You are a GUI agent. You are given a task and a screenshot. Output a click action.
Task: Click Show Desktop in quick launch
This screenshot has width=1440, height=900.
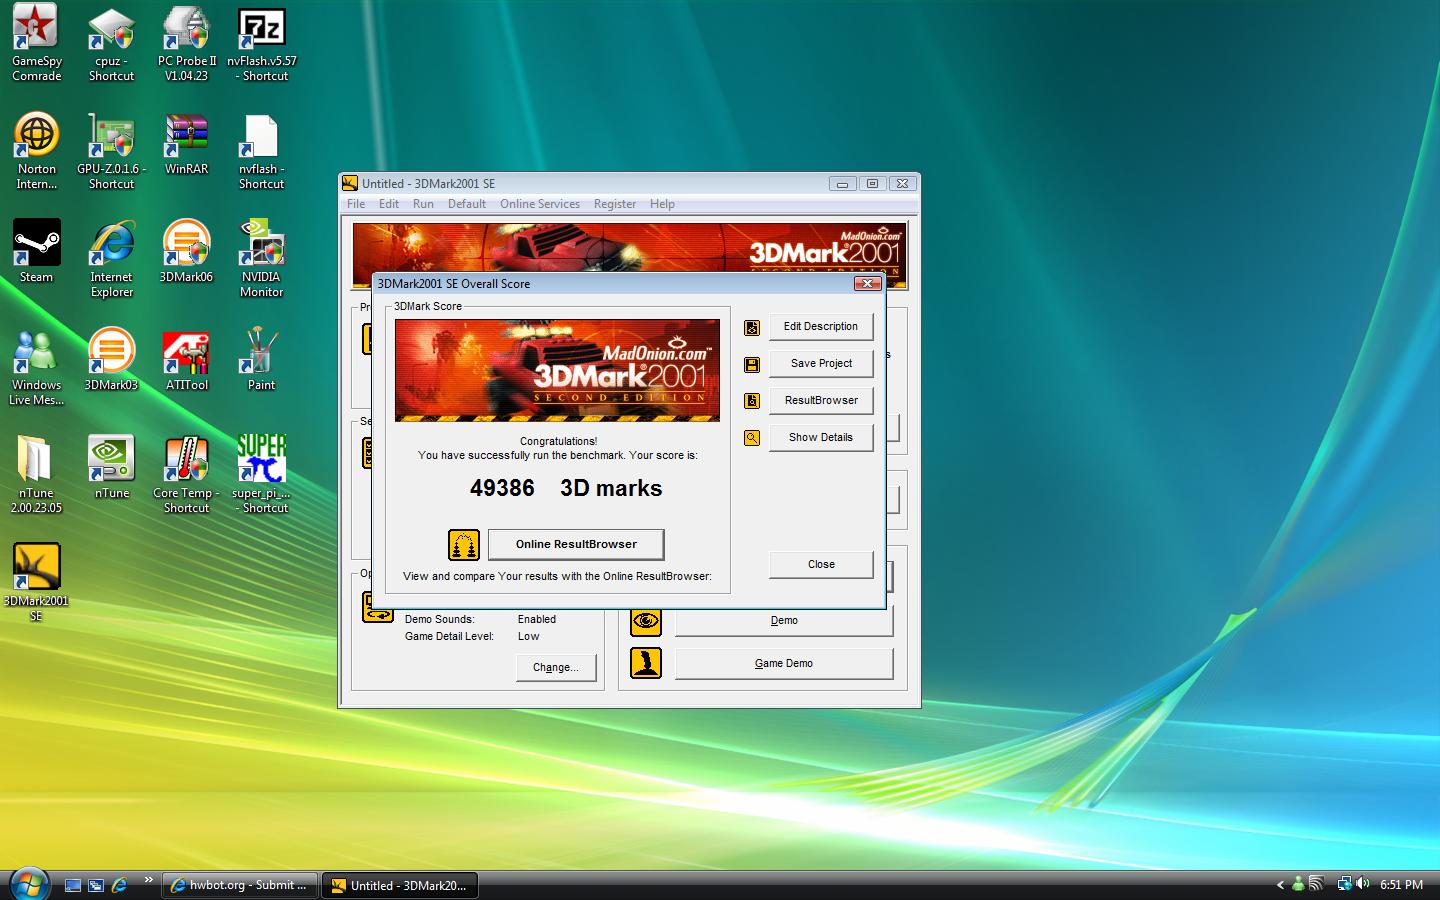(72, 885)
